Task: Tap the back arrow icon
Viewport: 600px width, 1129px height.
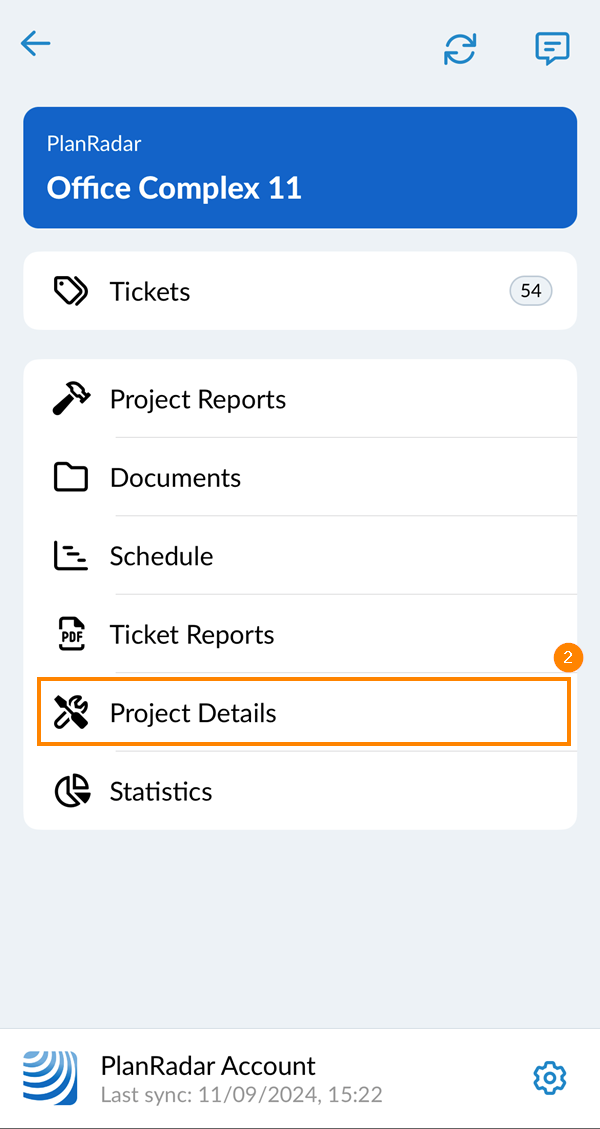Action: (35, 44)
